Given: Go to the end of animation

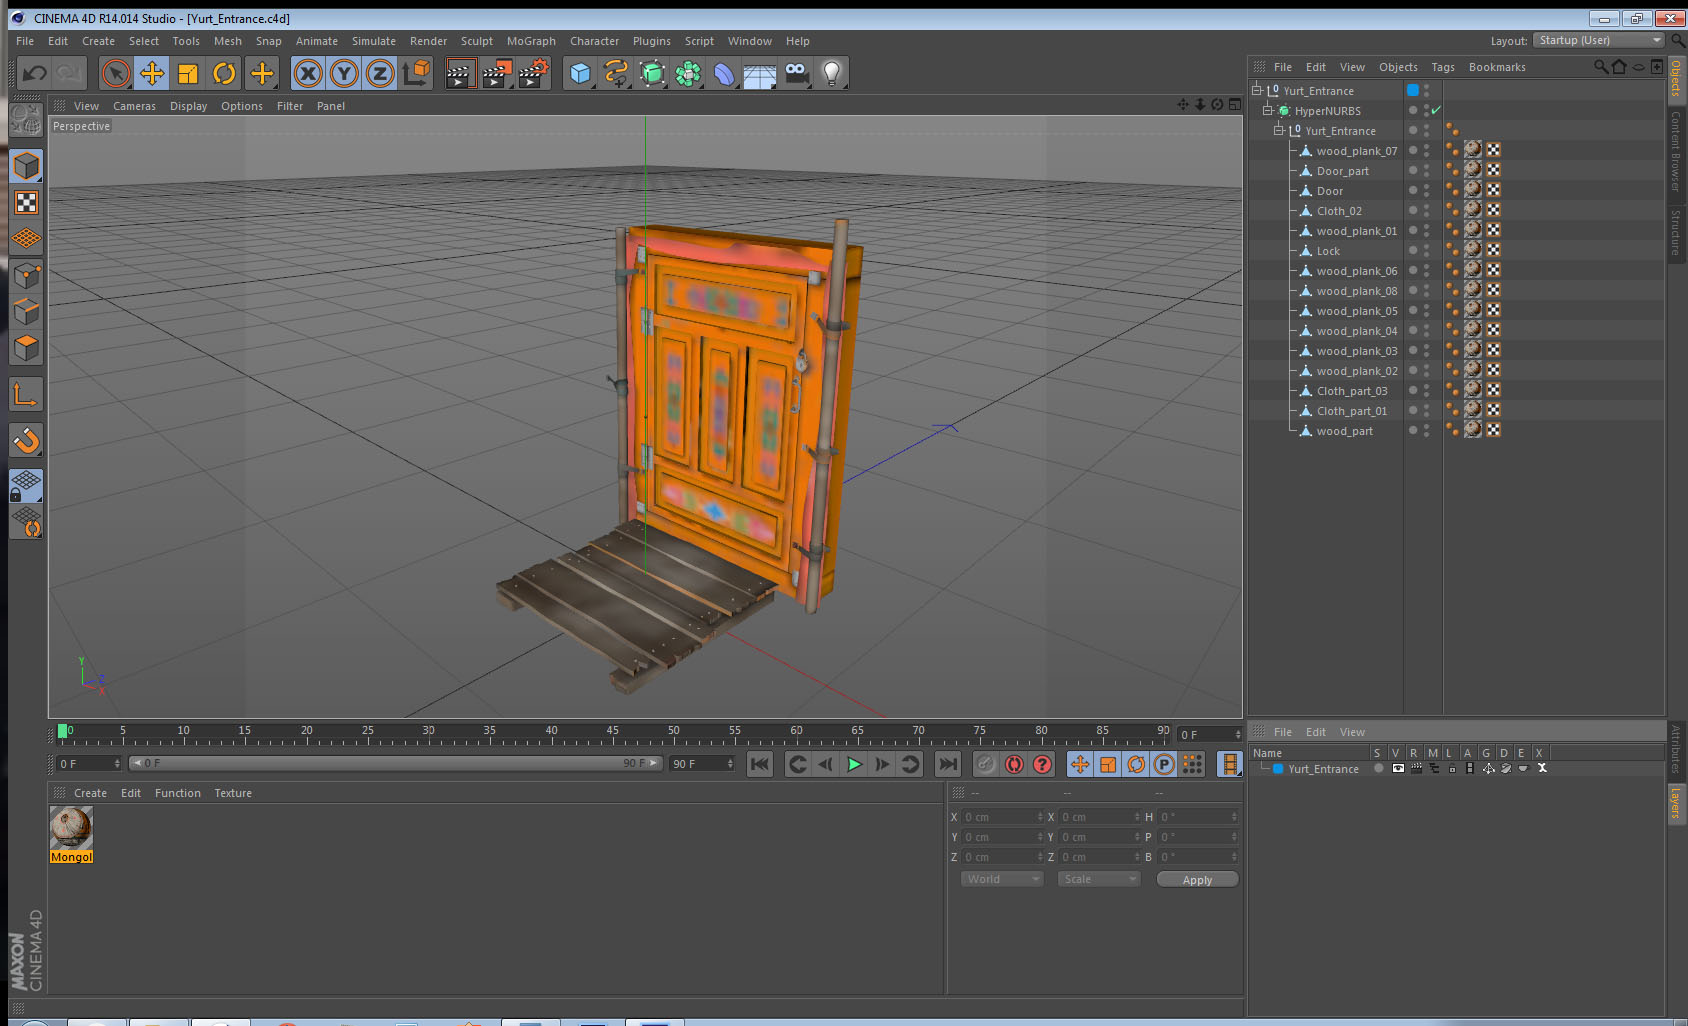Looking at the screenshot, I should [x=947, y=764].
